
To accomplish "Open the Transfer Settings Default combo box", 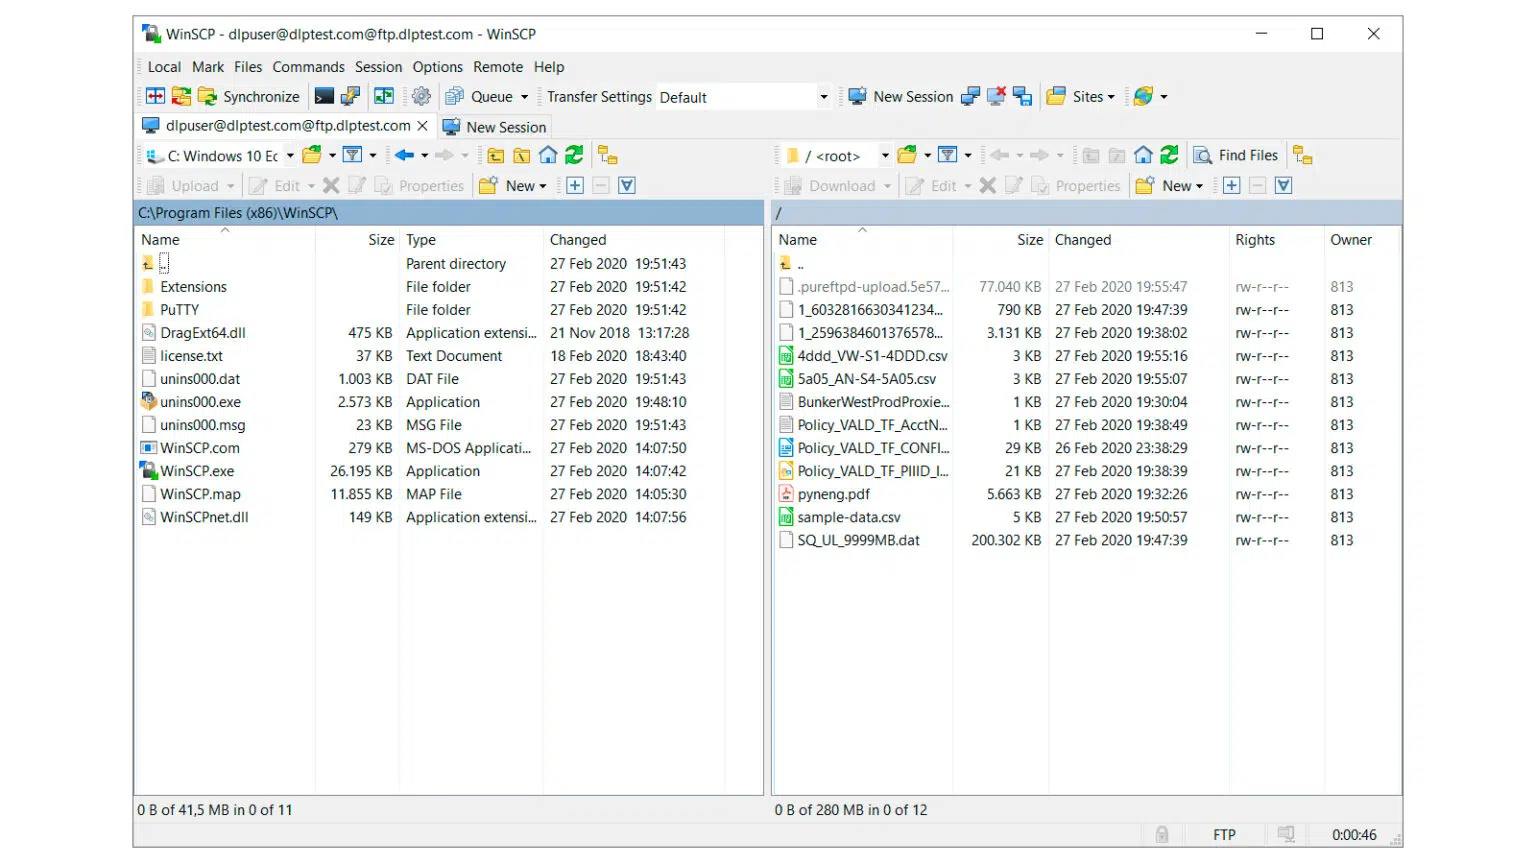I will click(743, 97).
